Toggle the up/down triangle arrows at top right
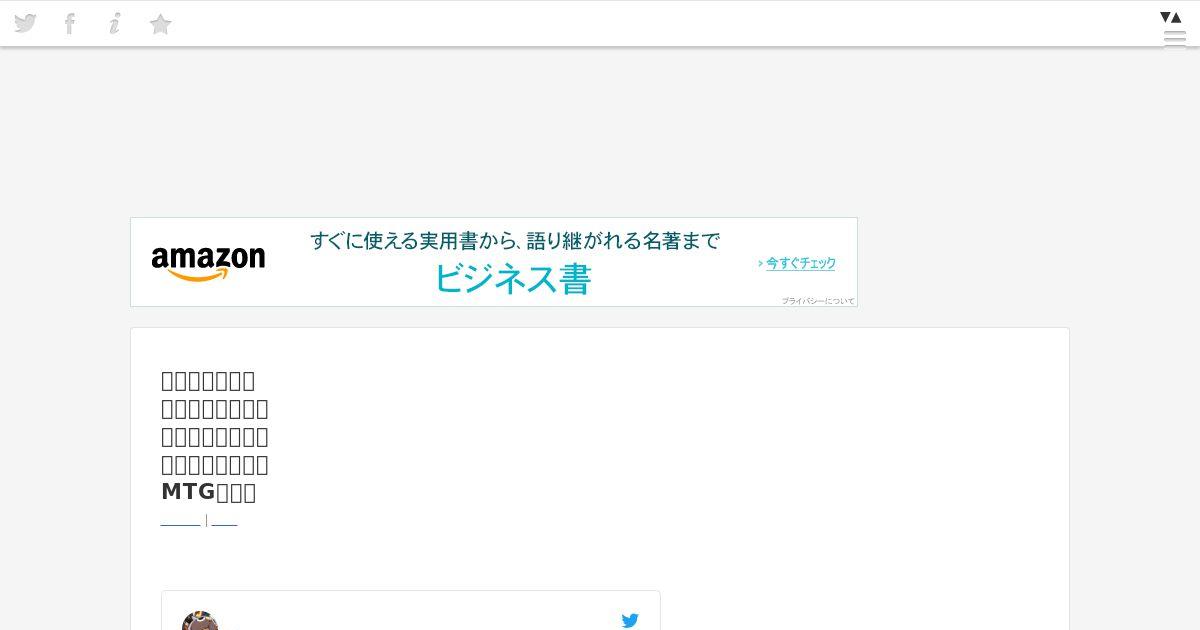This screenshot has height=630, width=1200. pos(1171,17)
